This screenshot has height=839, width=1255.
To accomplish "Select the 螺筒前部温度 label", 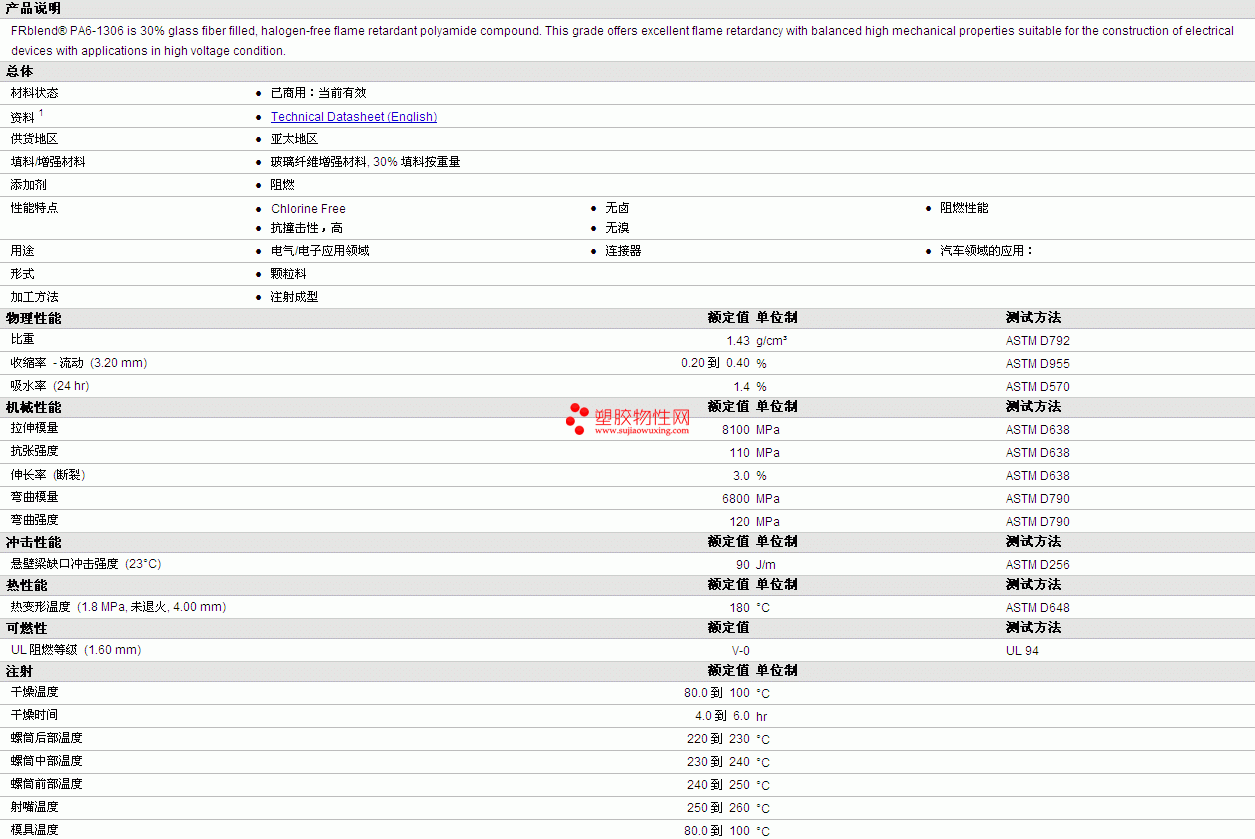I will pyautogui.click(x=47, y=784).
